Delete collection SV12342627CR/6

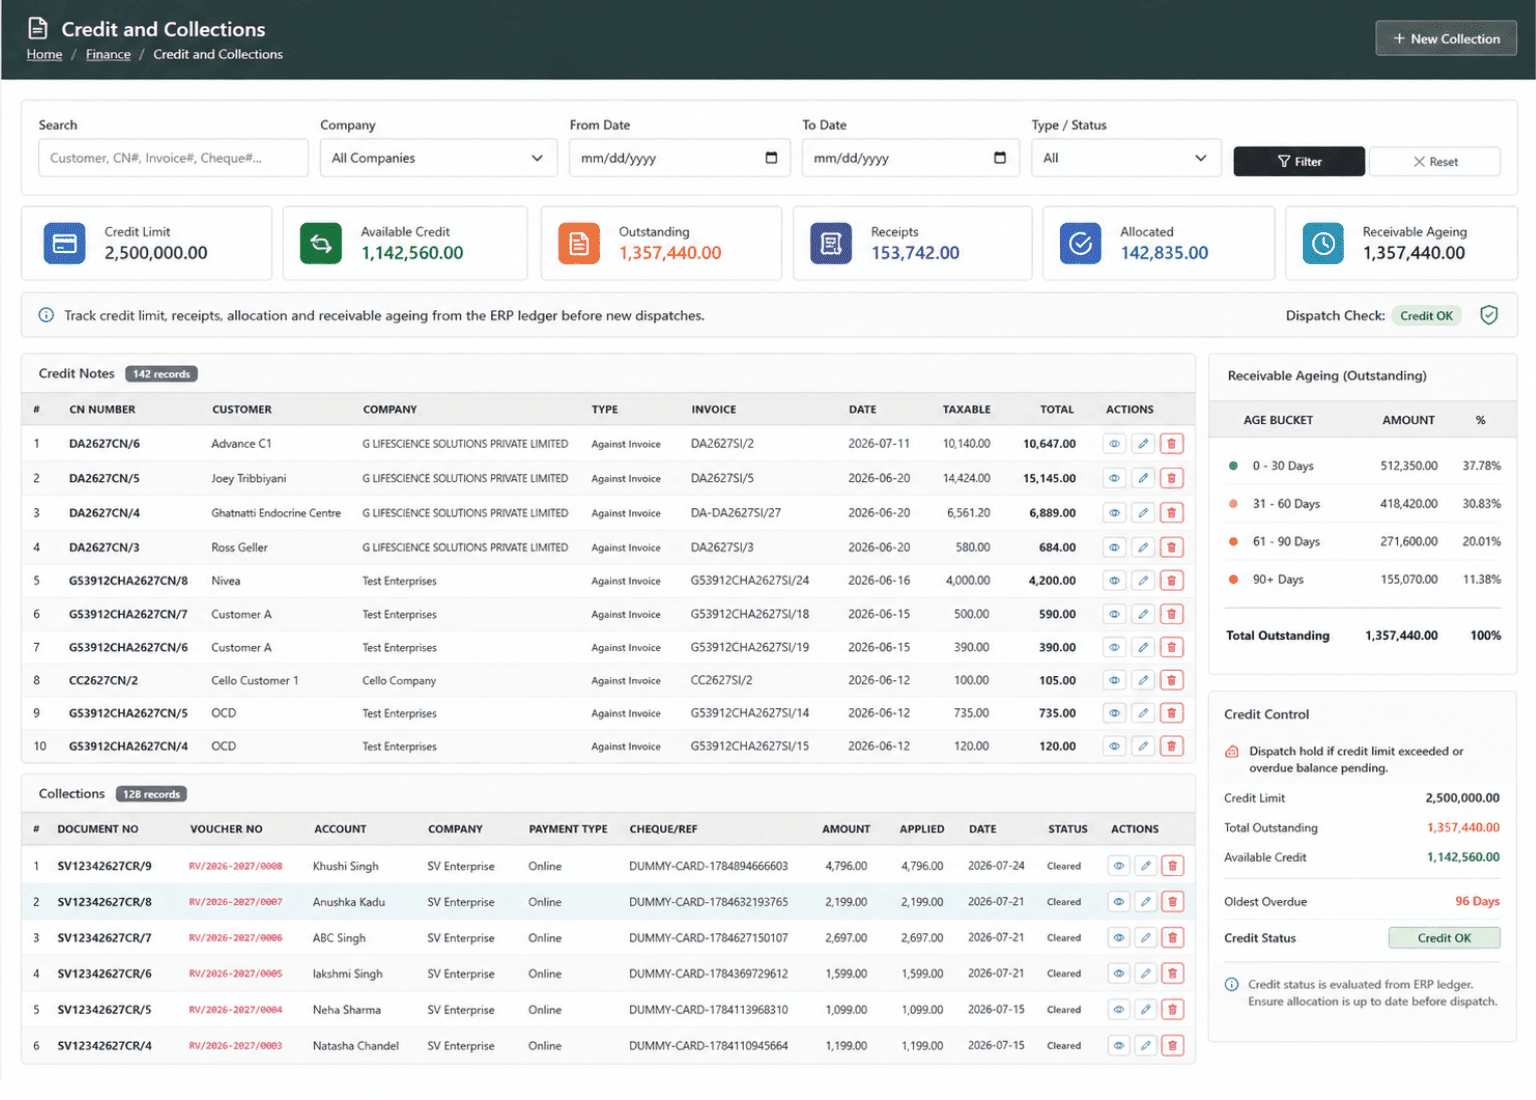pos(1173,974)
